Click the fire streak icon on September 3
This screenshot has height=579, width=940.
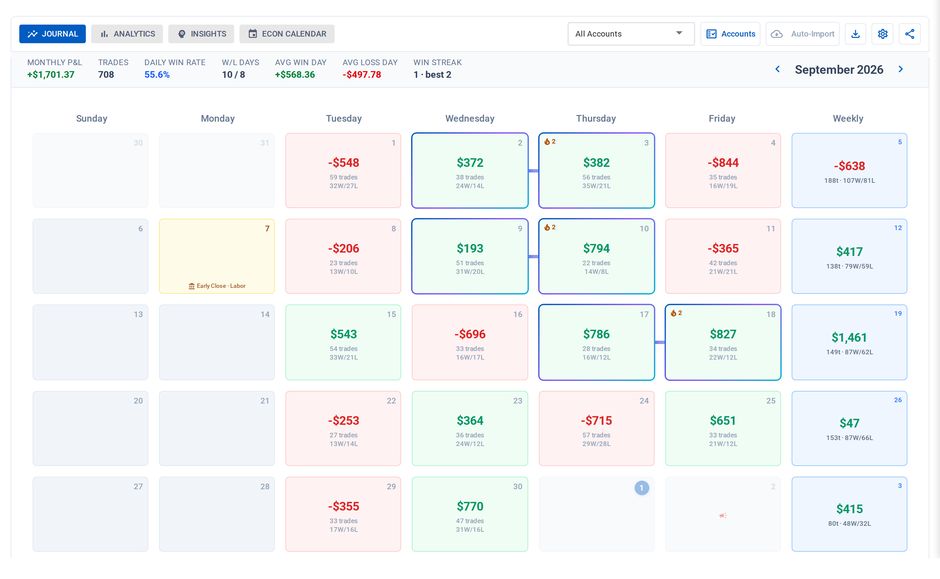point(547,142)
